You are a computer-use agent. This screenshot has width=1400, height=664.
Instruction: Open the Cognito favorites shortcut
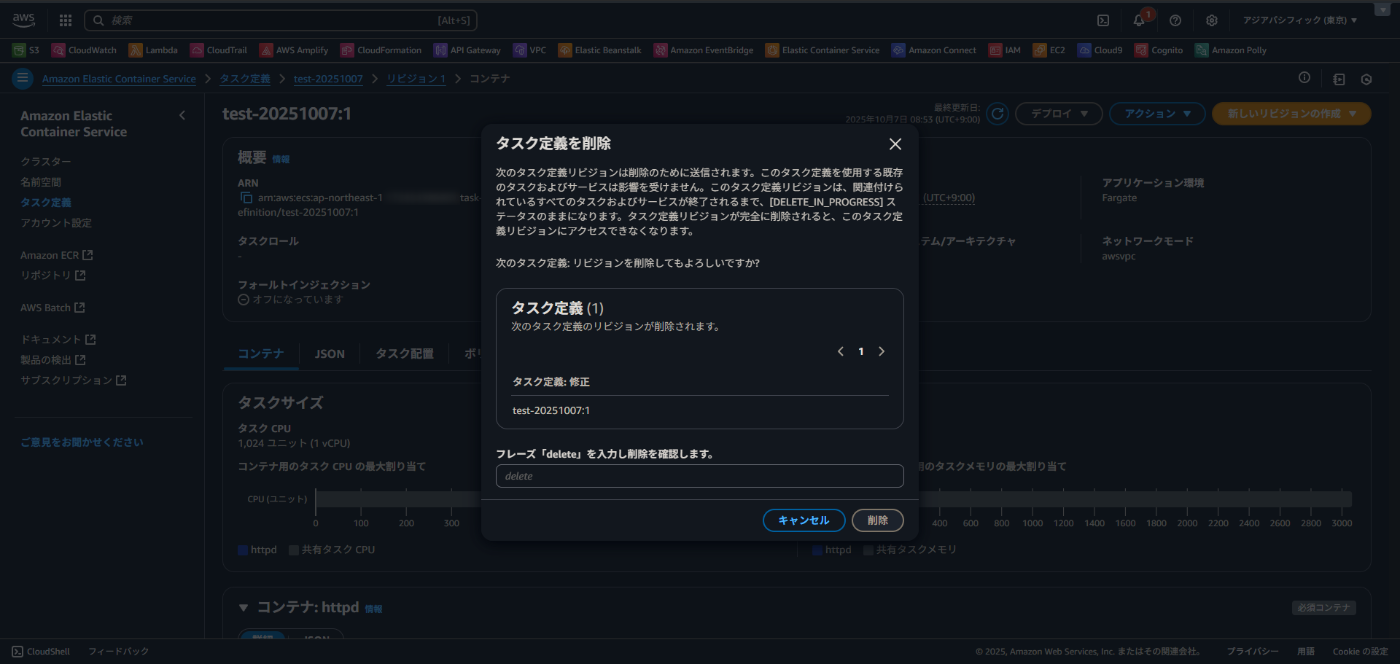pos(1159,50)
